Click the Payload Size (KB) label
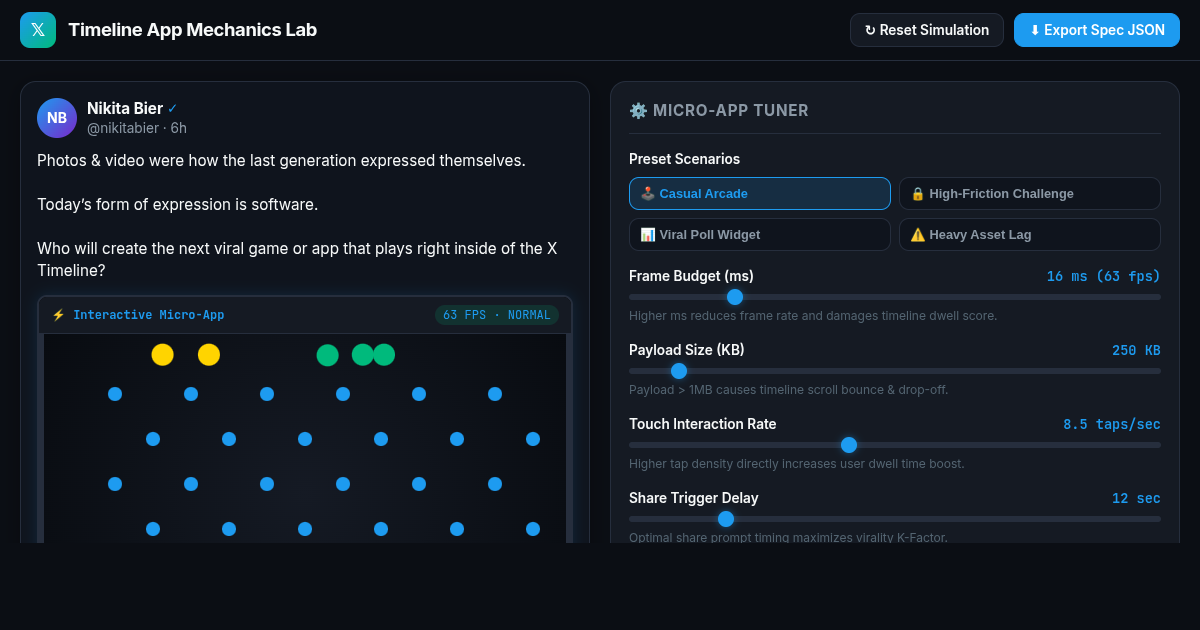 point(687,350)
